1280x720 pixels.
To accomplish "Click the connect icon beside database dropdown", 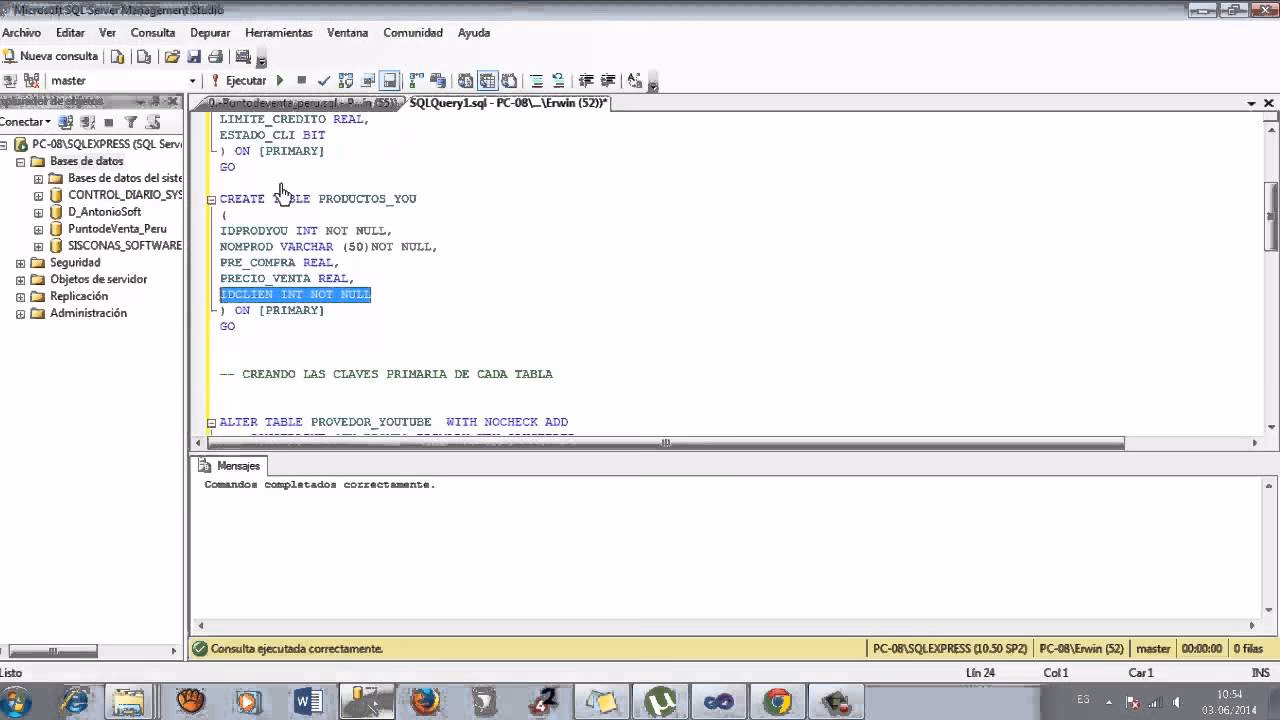I will (x=10, y=81).
